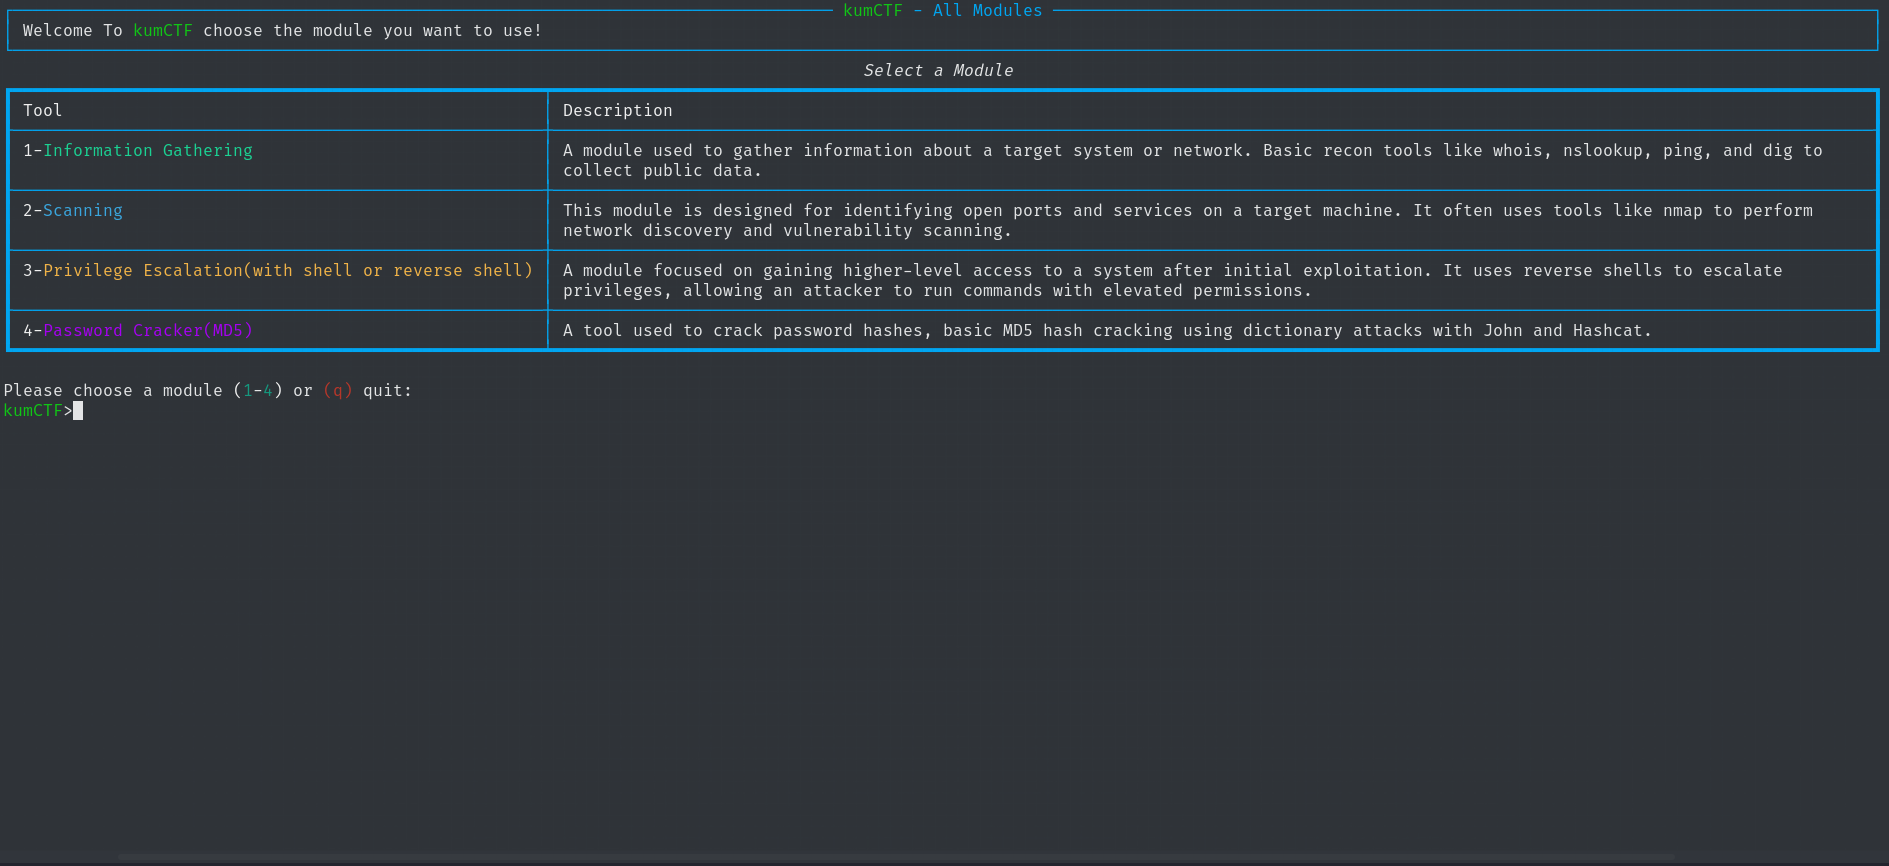Viewport: 1889px width, 866px height.
Task: Click the Privilege Escalation description text
Action: coord(1172,281)
